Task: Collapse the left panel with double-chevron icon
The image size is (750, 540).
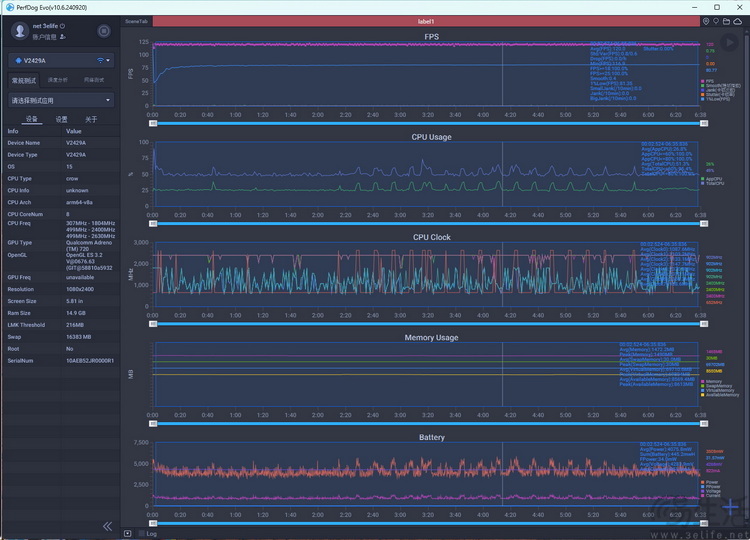Action: click(x=108, y=526)
